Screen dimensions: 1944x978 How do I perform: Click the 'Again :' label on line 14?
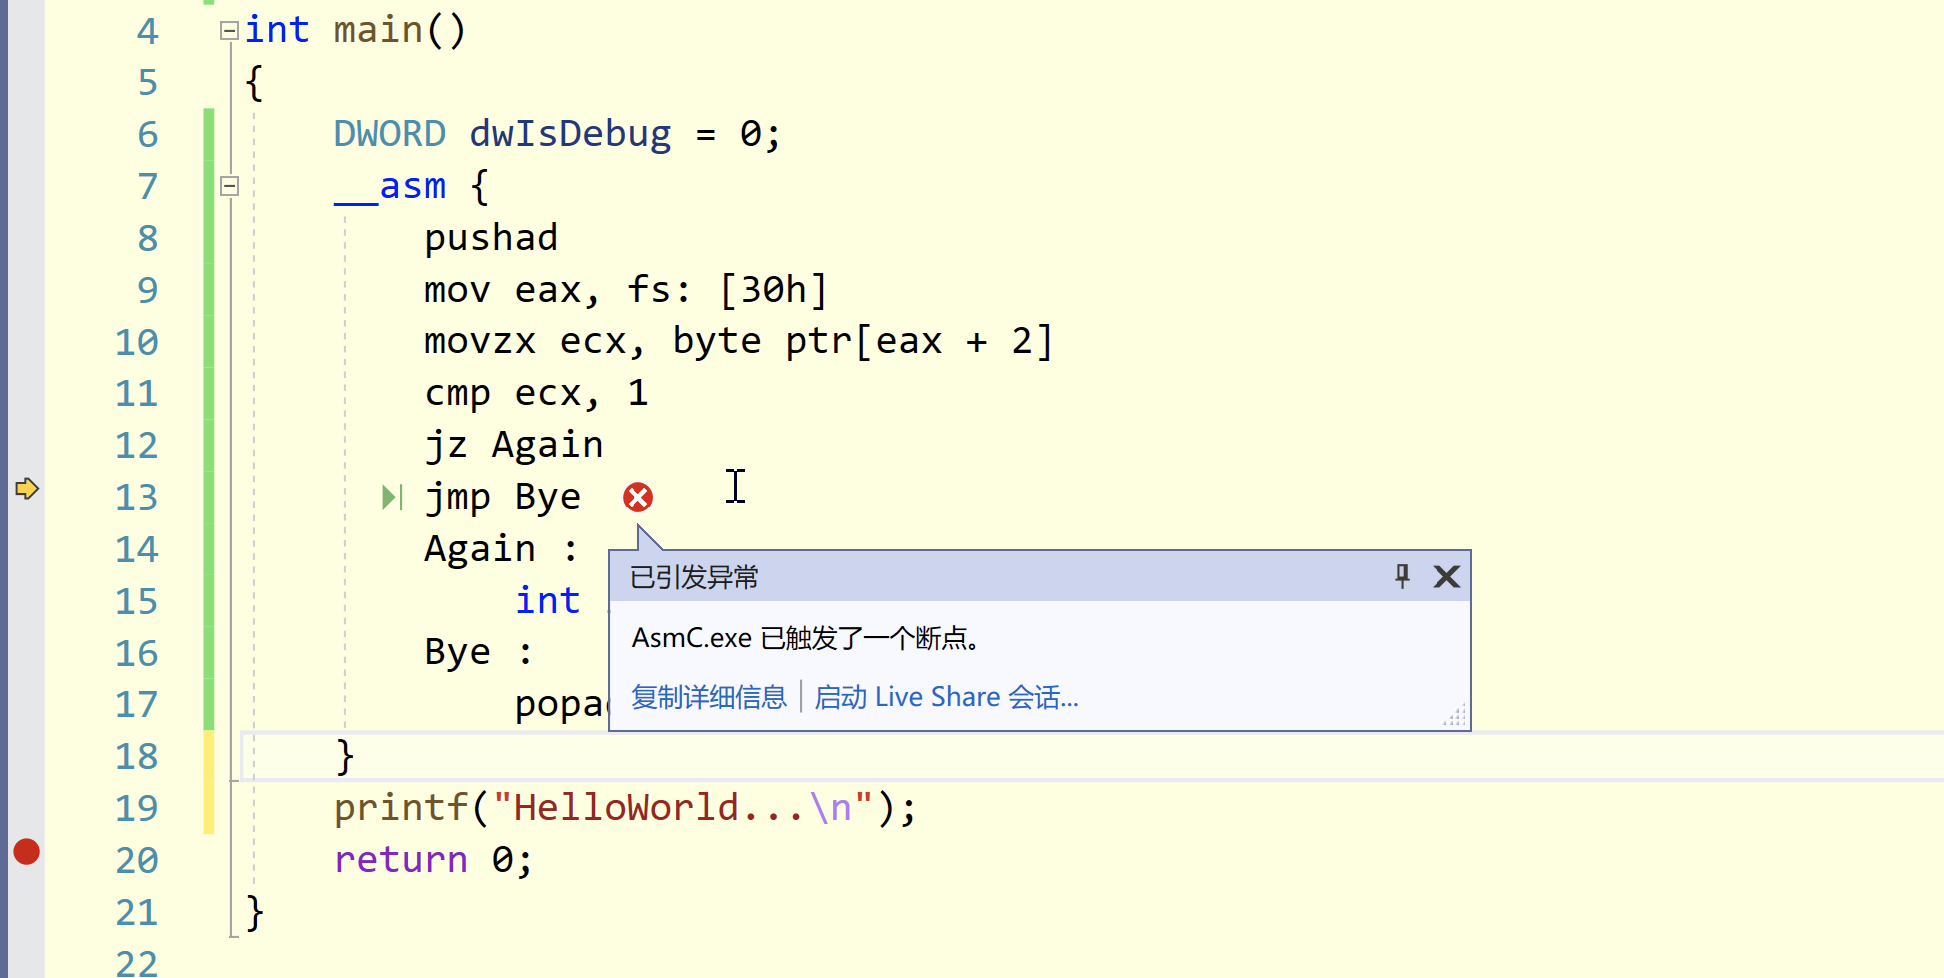click(501, 549)
